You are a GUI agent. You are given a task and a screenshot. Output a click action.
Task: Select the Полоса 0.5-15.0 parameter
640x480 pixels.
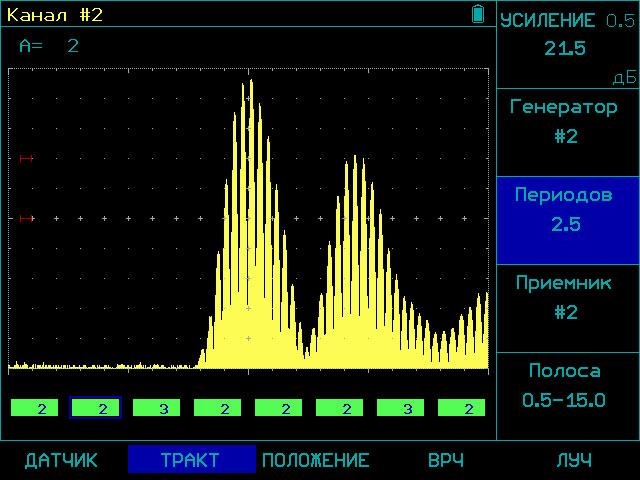[x=566, y=385]
